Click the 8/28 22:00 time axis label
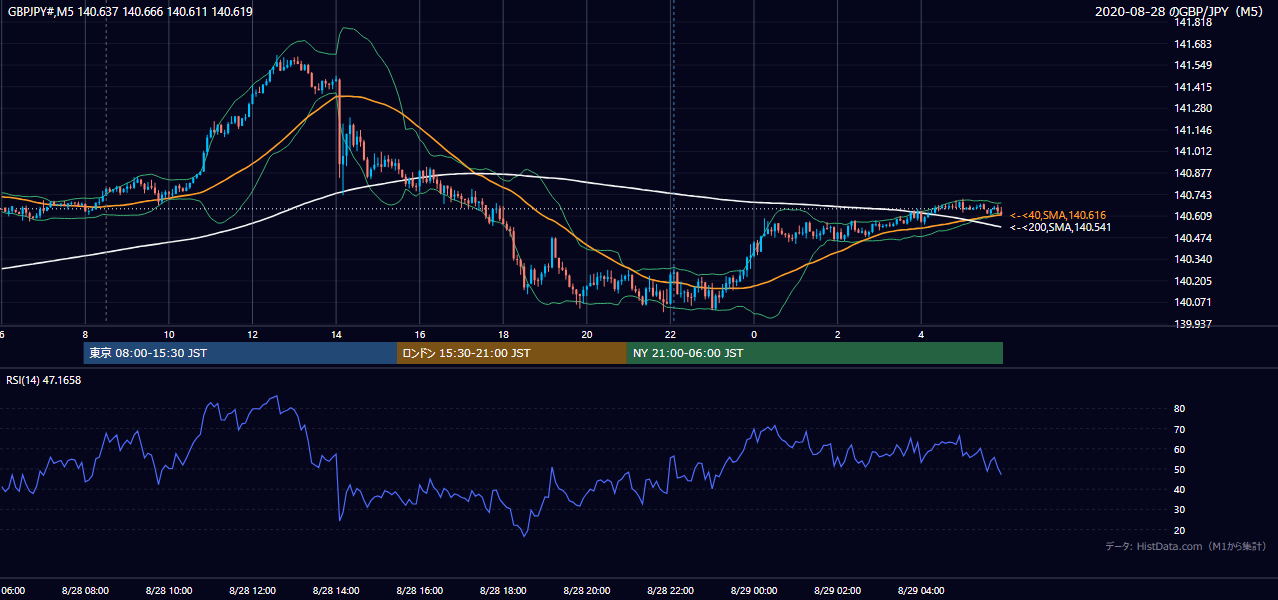Screen dimensions: 1278x600 coord(670,591)
